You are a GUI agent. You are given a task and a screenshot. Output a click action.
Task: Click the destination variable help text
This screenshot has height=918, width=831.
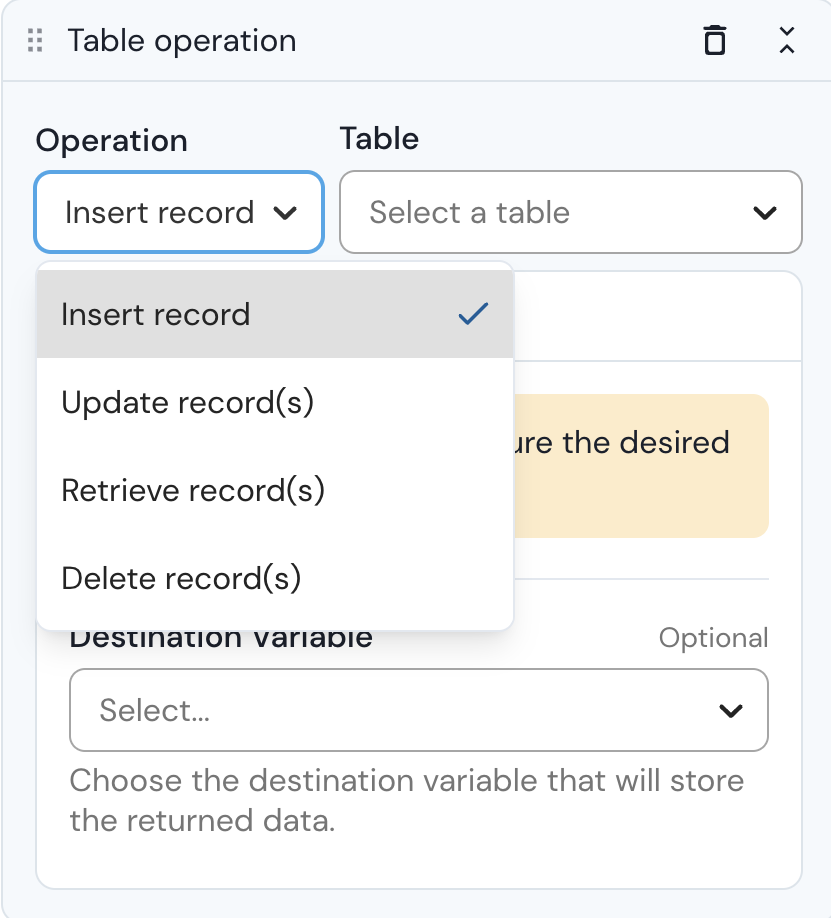(407, 800)
